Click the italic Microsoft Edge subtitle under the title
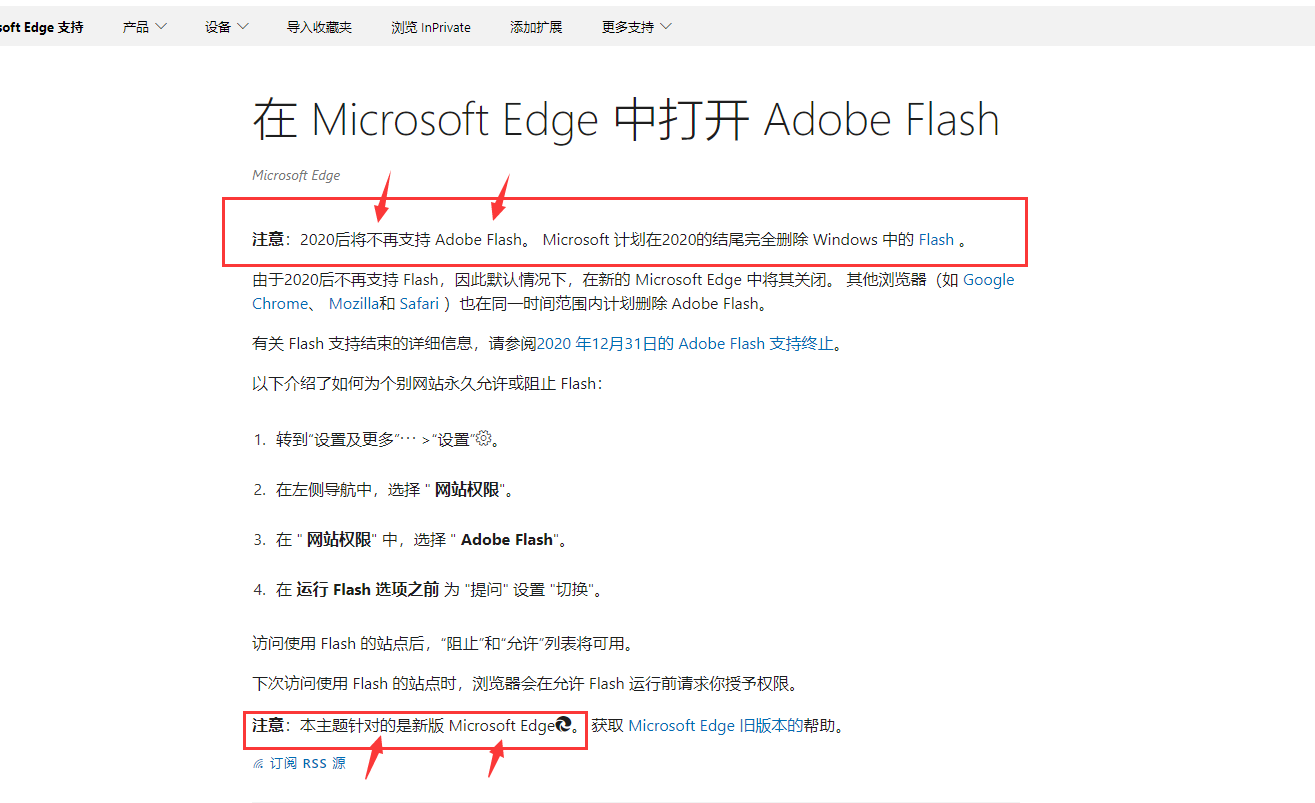Screen dimensions: 1315x803 pos(296,175)
